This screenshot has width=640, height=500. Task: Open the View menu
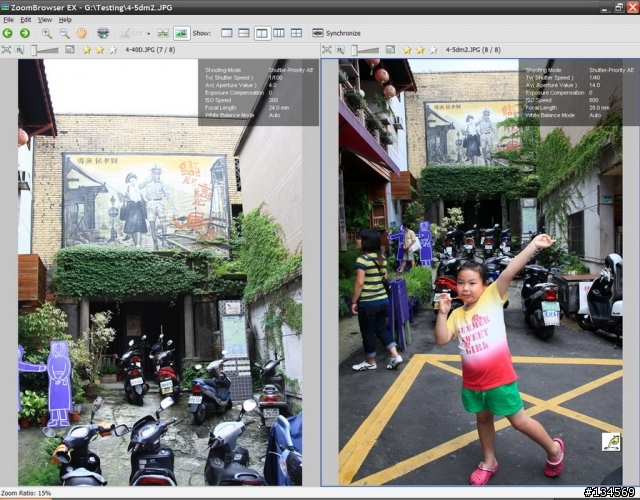[x=44, y=20]
